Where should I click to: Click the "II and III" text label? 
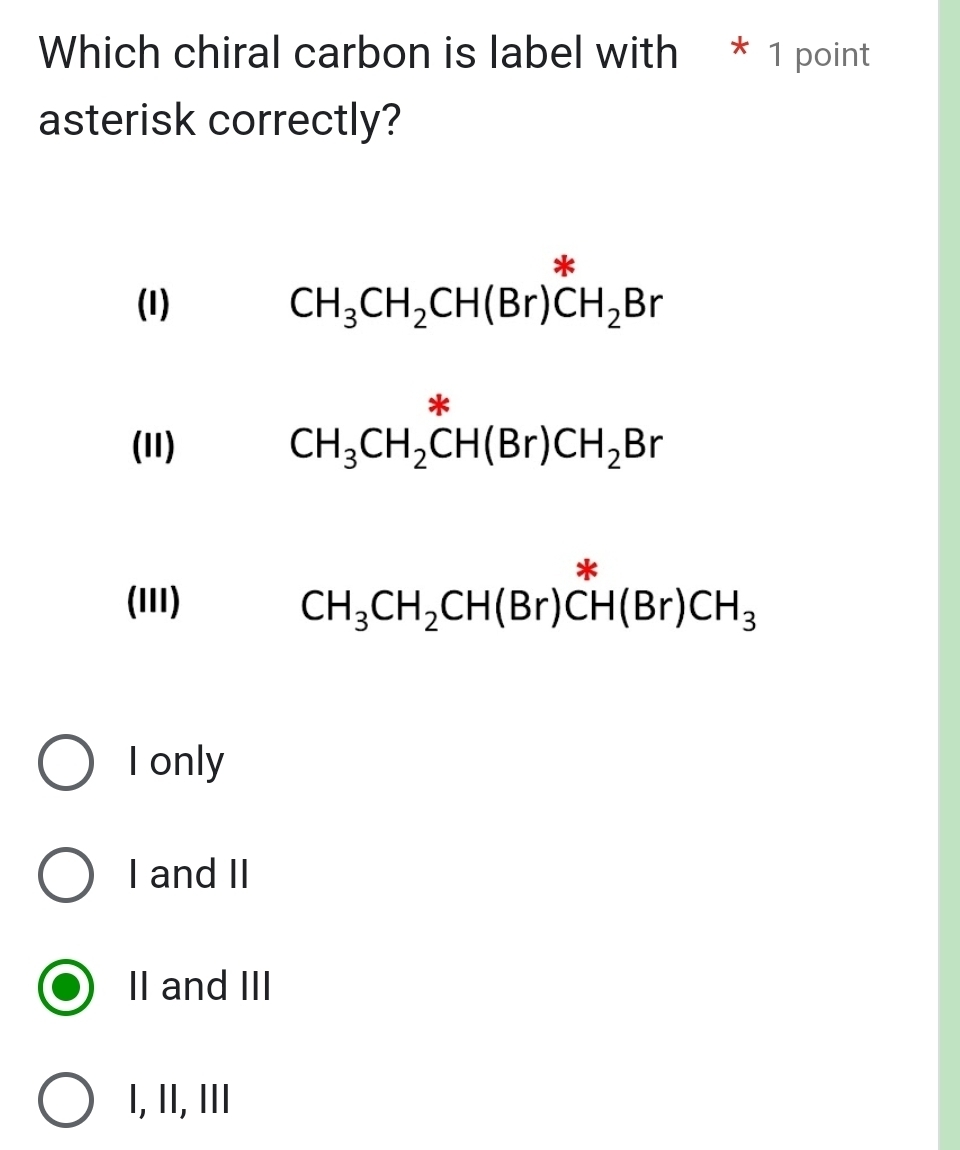tap(200, 988)
